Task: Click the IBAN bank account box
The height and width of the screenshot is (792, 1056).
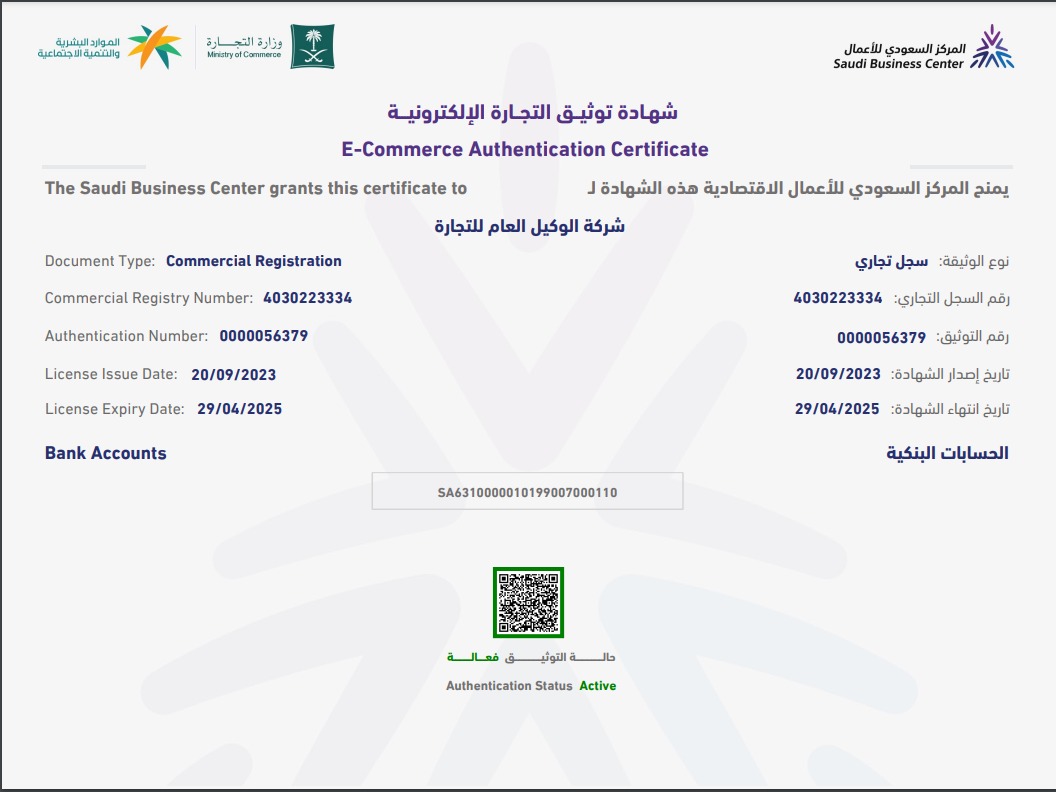Action: tap(527, 492)
